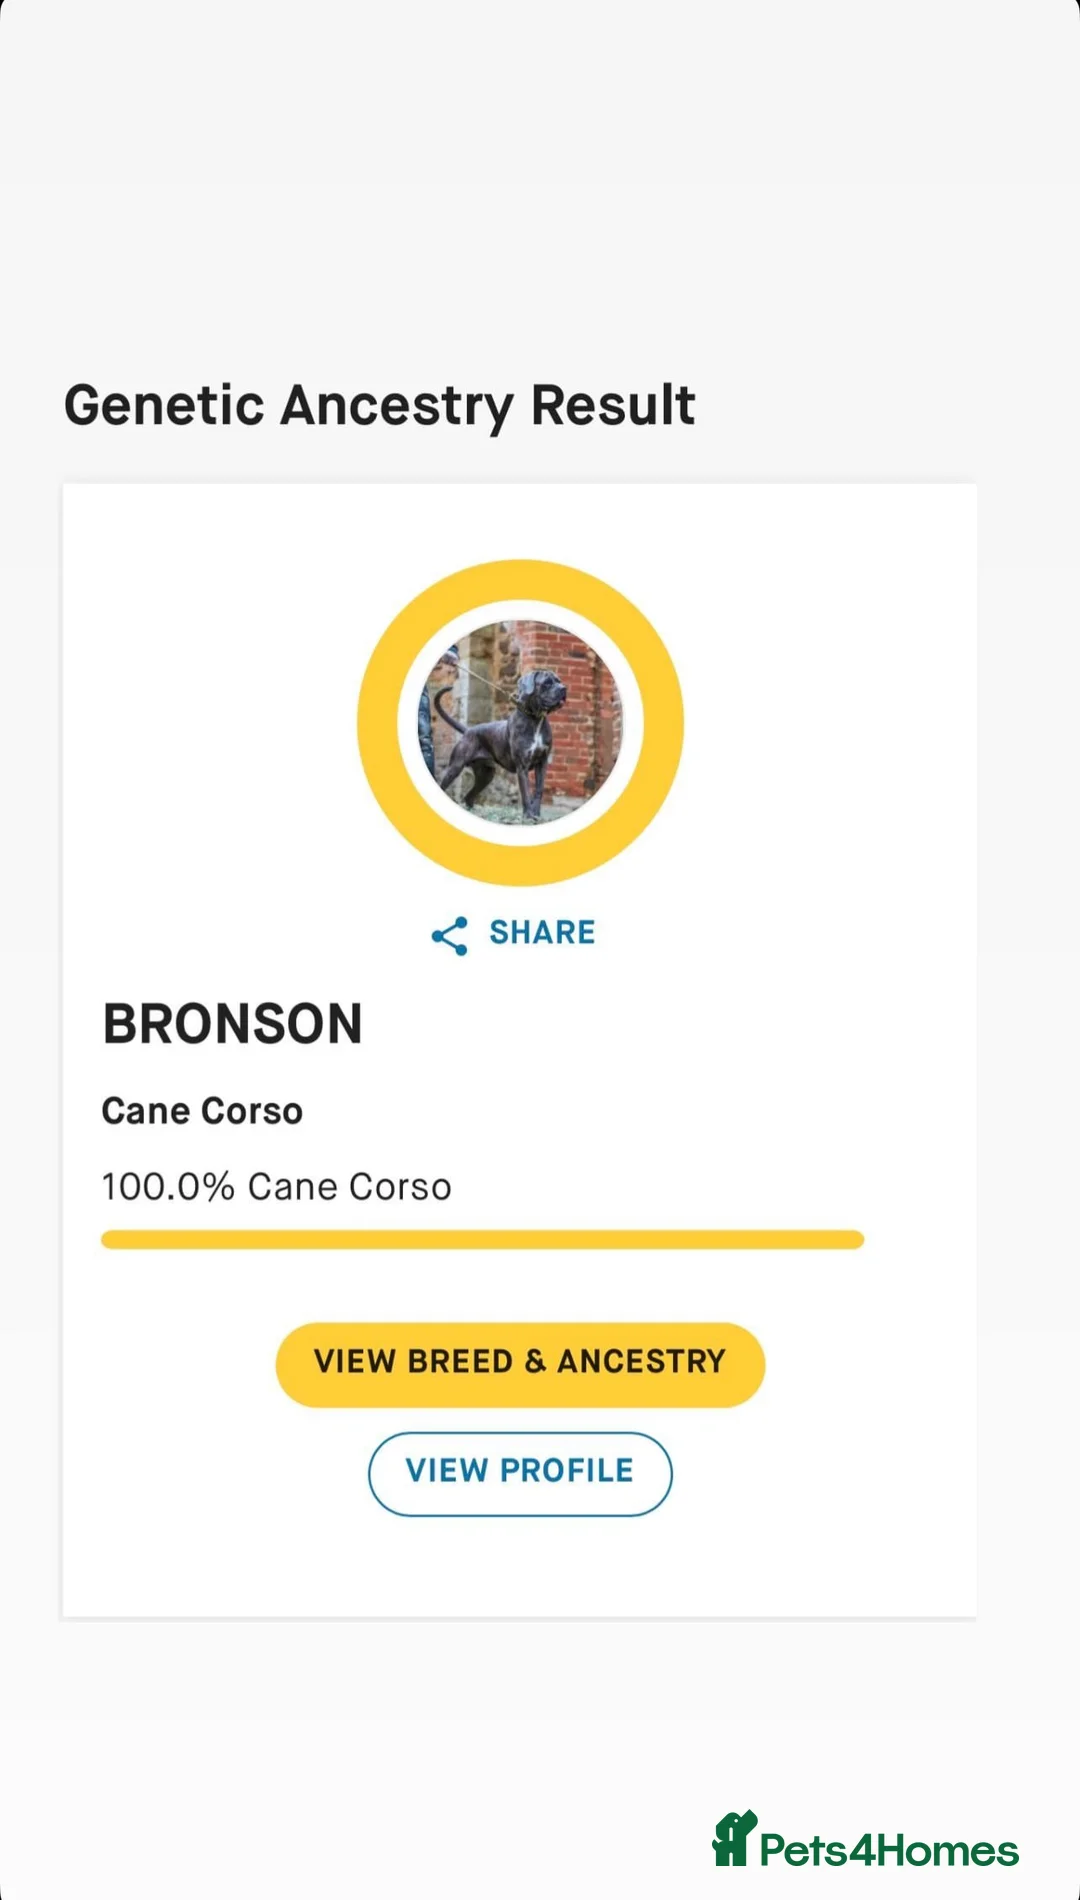Tap the "100.0% Cane Corso" result line
Screen dimensions: 1080x1900
tap(276, 1187)
